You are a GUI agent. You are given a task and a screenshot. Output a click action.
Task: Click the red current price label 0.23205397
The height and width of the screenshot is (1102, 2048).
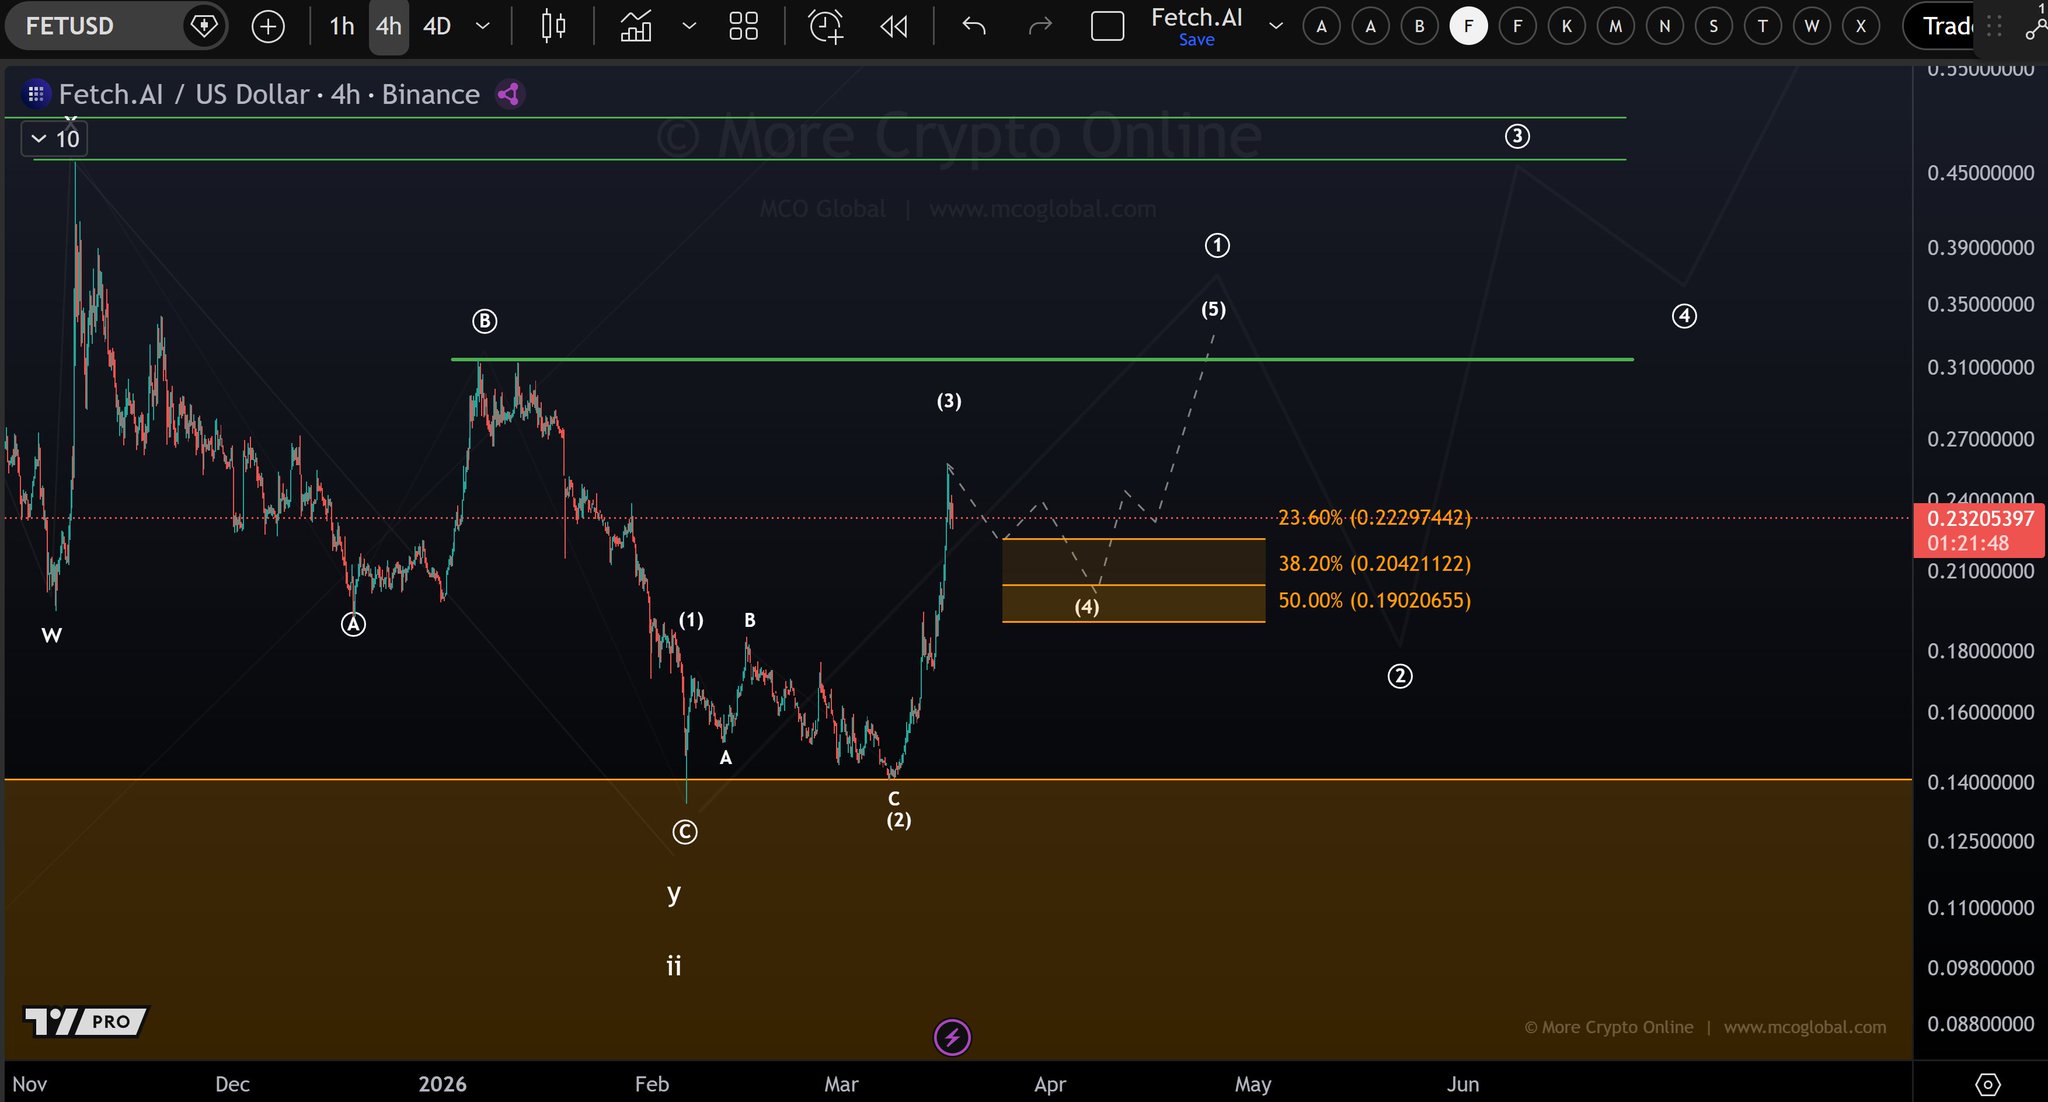point(1979,519)
